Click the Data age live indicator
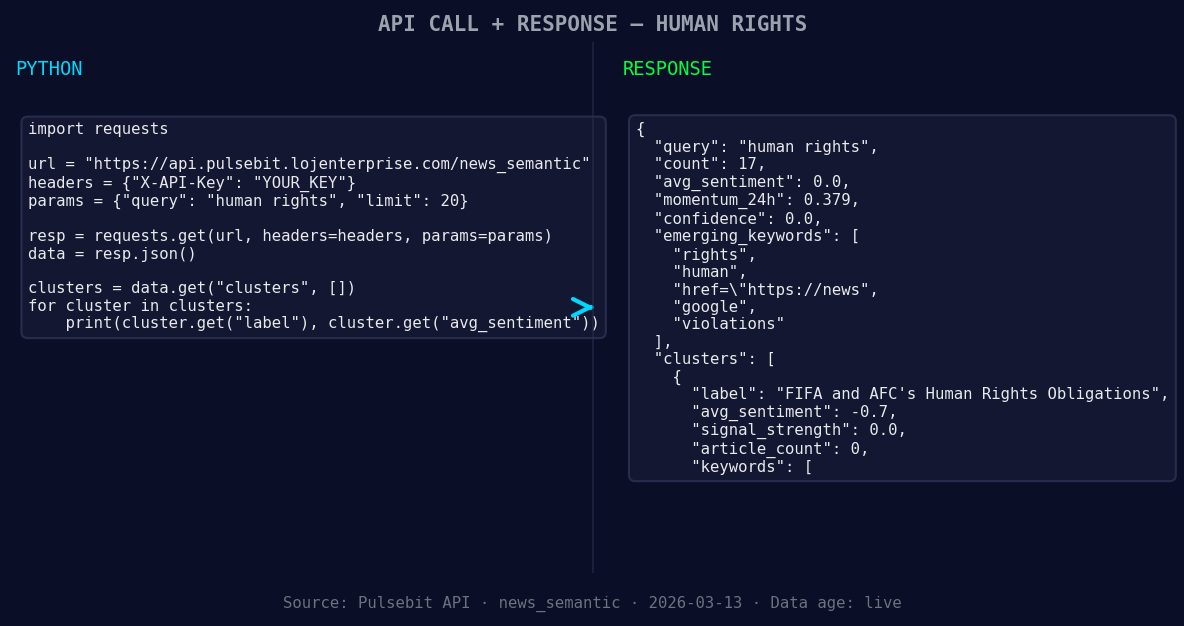Image resolution: width=1184 pixels, height=626 pixels. pyautogui.click(x=836, y=602)
